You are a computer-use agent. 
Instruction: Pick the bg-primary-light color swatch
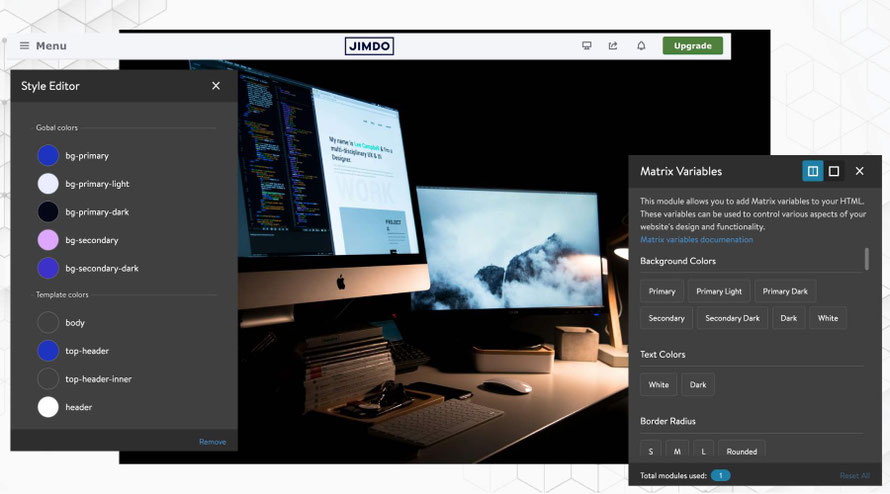(48, 184)
